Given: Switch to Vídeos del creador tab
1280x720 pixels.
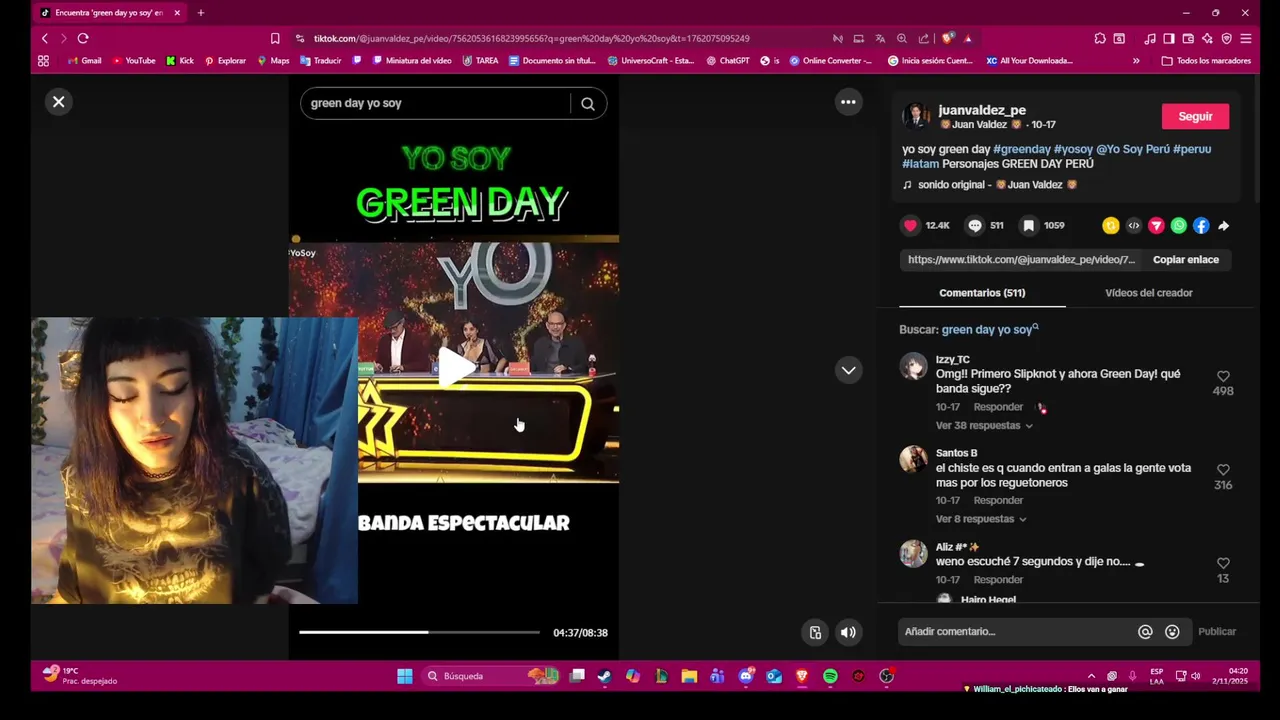Looking at the screenshot, I should tap(1149, 293).
